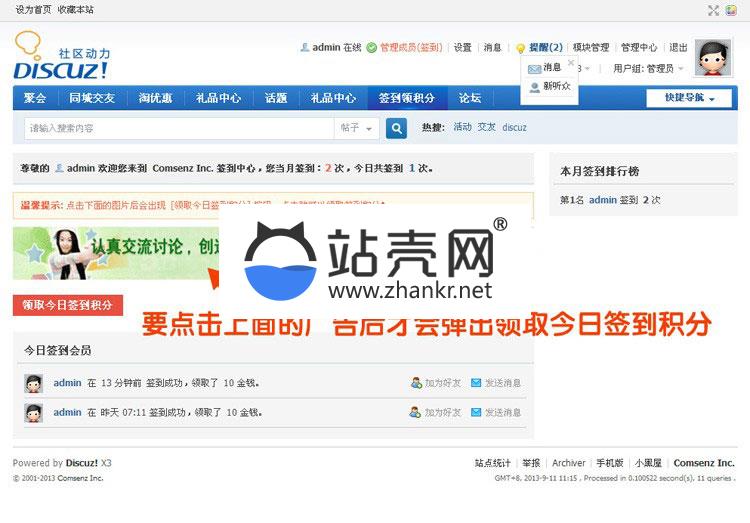750x523 pixels.
Task: Open the 快捷导航 dropdown
Action: point(689,98)
